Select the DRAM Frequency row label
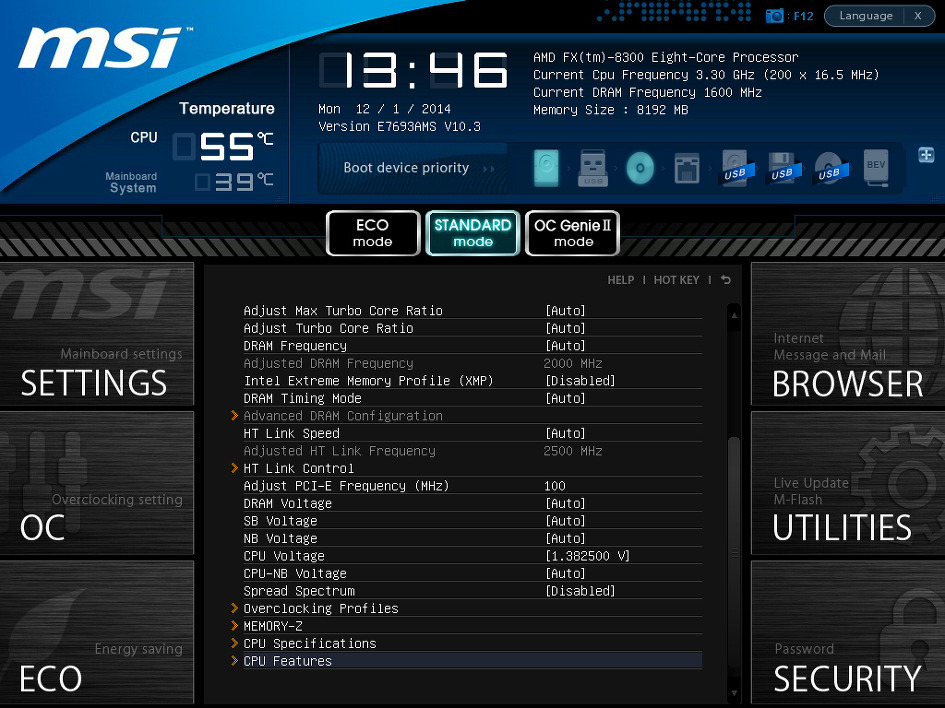The height and width of the screenshot is (708, 945). (x=295, y=346)
